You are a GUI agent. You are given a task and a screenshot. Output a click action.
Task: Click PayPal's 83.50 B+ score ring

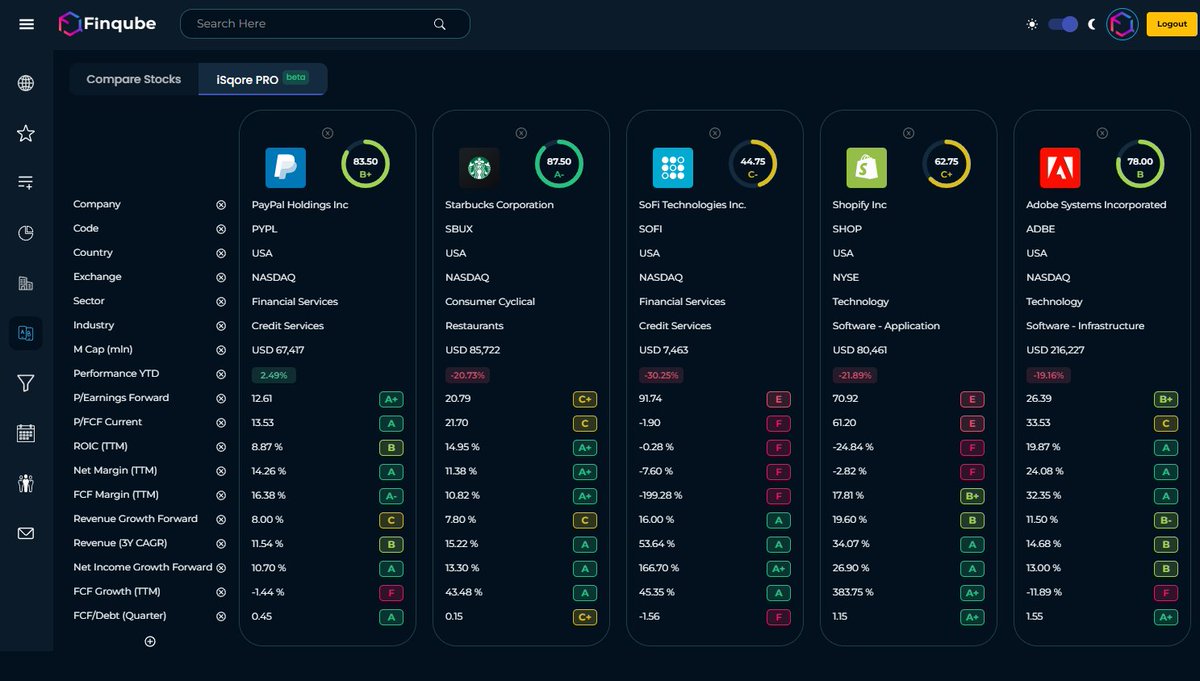(x=365, y=164)
